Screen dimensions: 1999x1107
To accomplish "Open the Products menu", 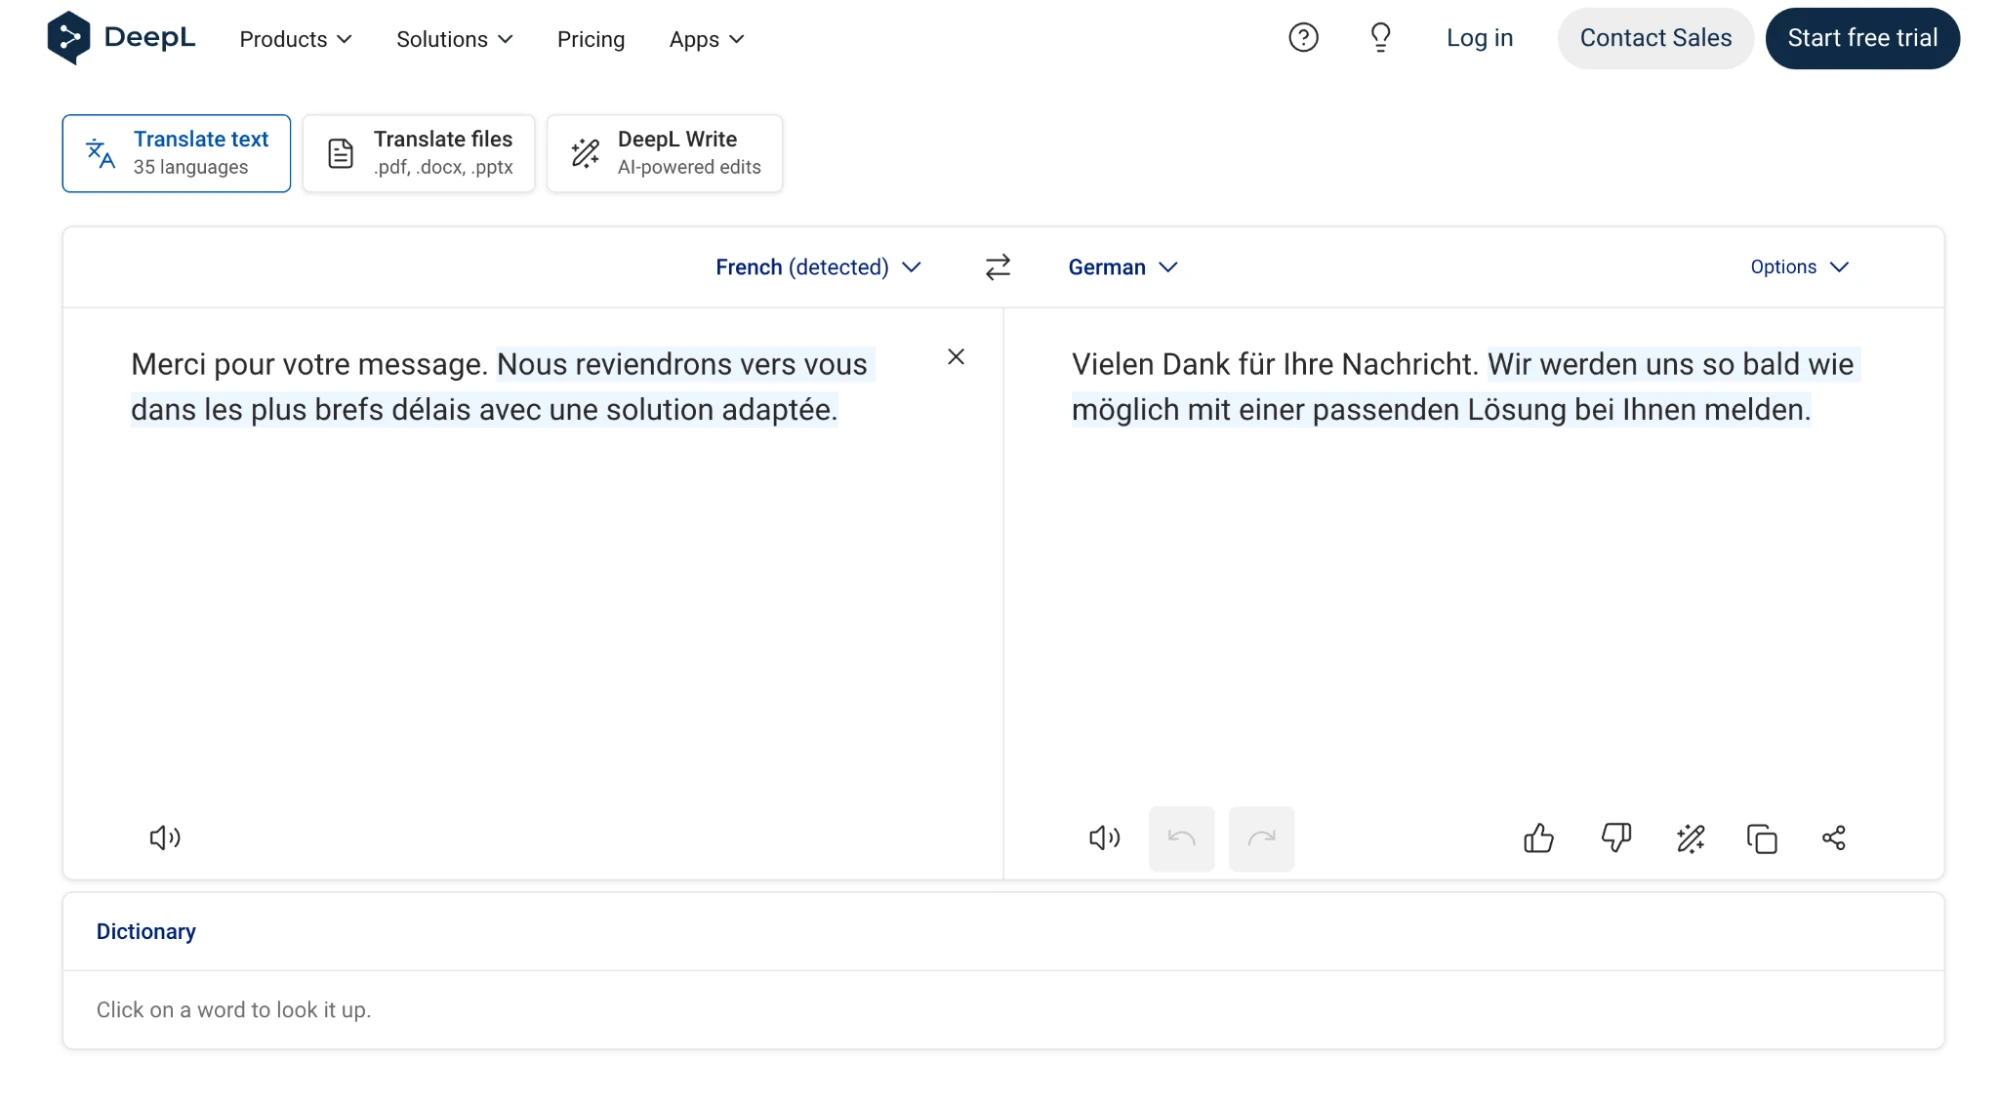I will pyautogui.click(x=295, y=39).
